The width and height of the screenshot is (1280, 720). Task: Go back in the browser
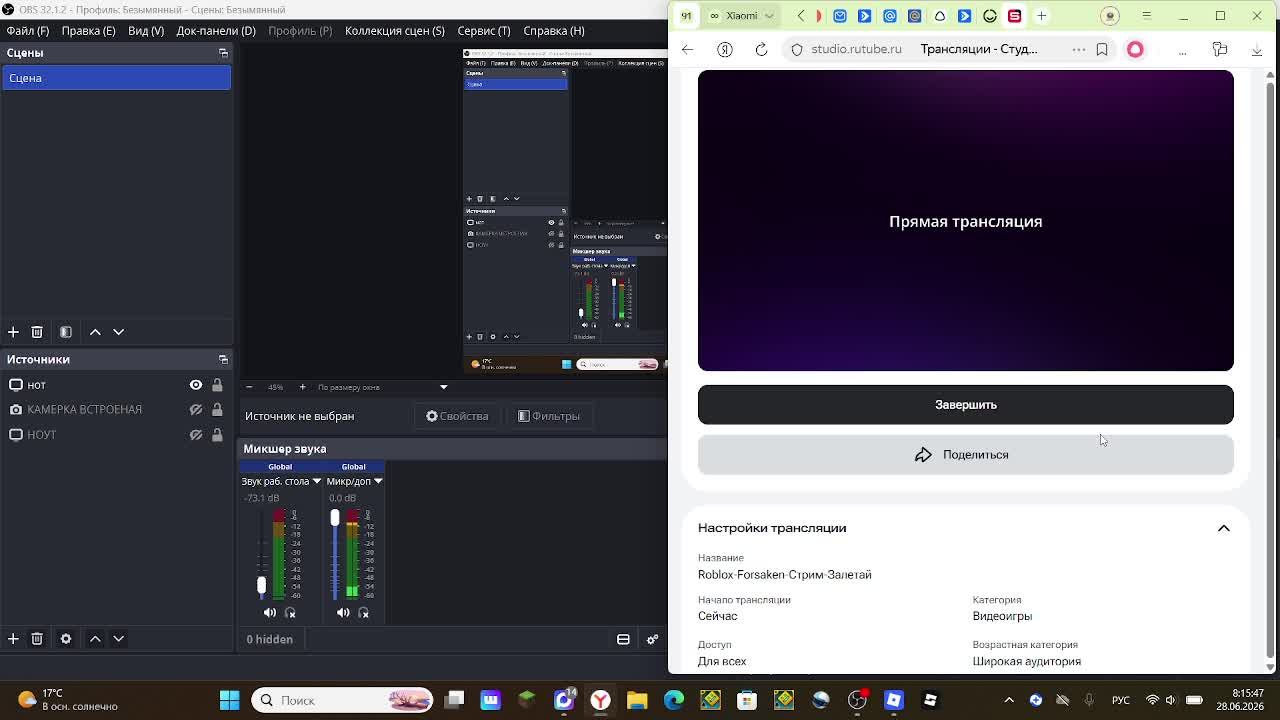coord(687,49)
